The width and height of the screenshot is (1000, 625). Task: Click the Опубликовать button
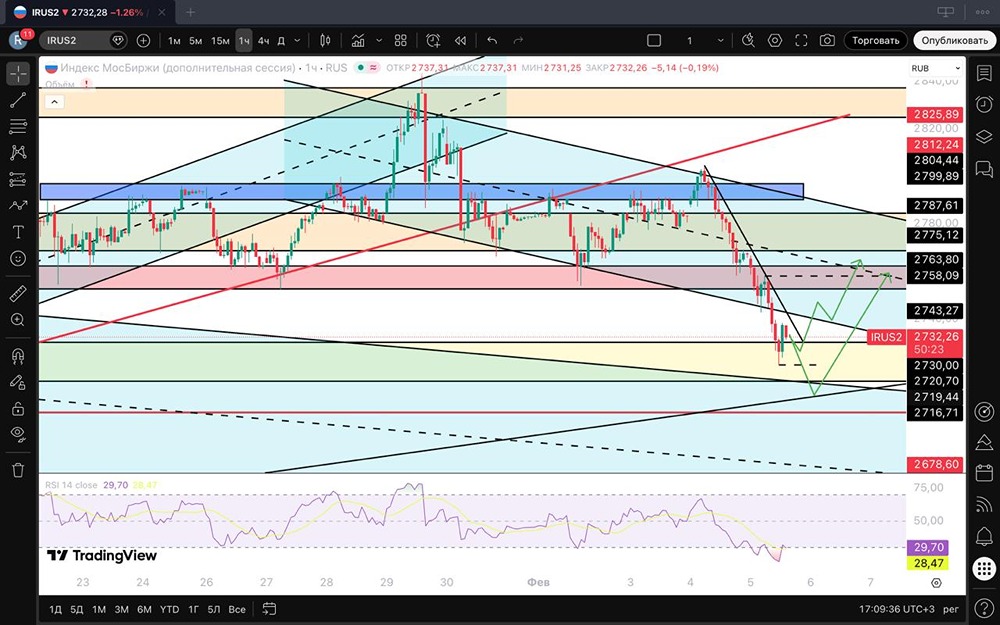tap(954, 40)
